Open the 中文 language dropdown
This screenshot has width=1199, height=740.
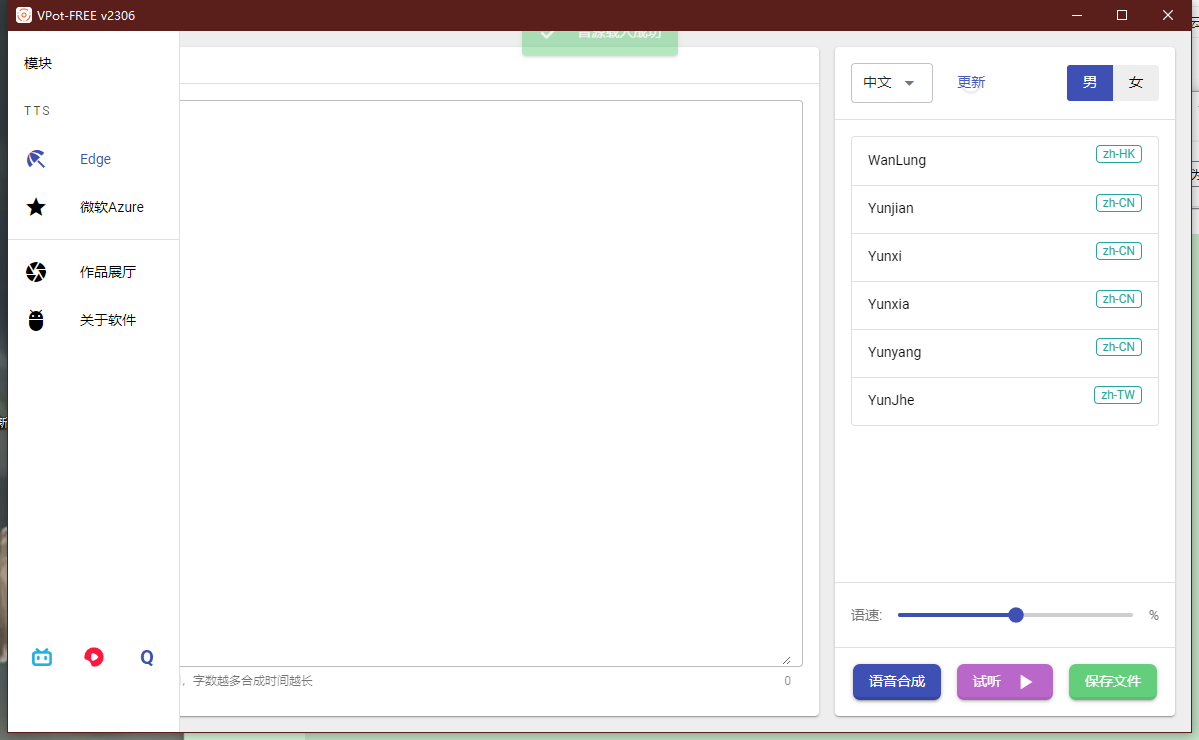point(891,83)
